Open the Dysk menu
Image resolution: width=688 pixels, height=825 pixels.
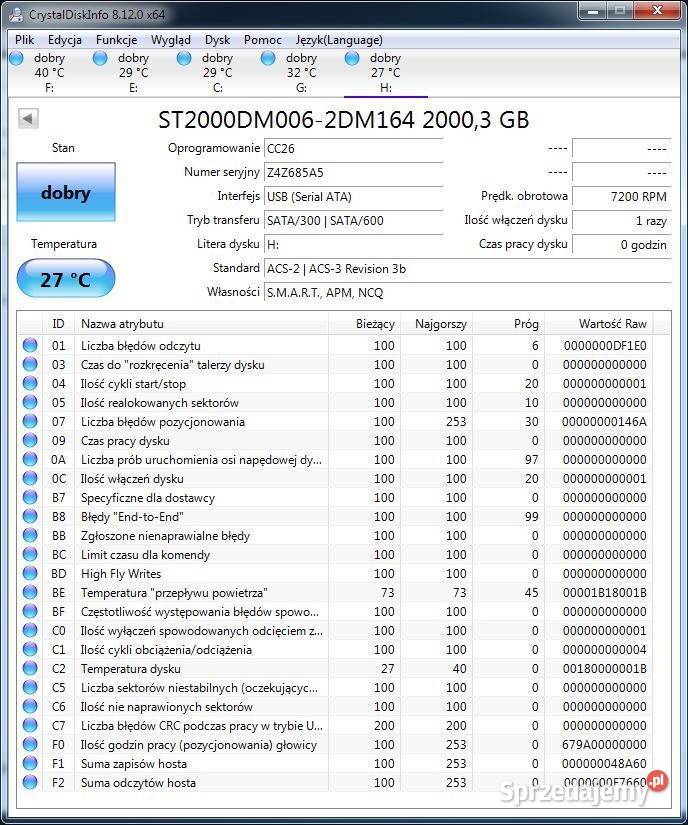217,40
